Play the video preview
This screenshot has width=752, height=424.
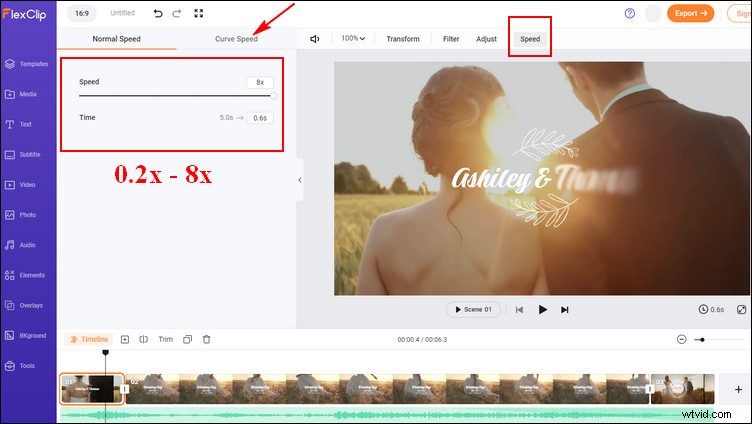tap(542, 309)
